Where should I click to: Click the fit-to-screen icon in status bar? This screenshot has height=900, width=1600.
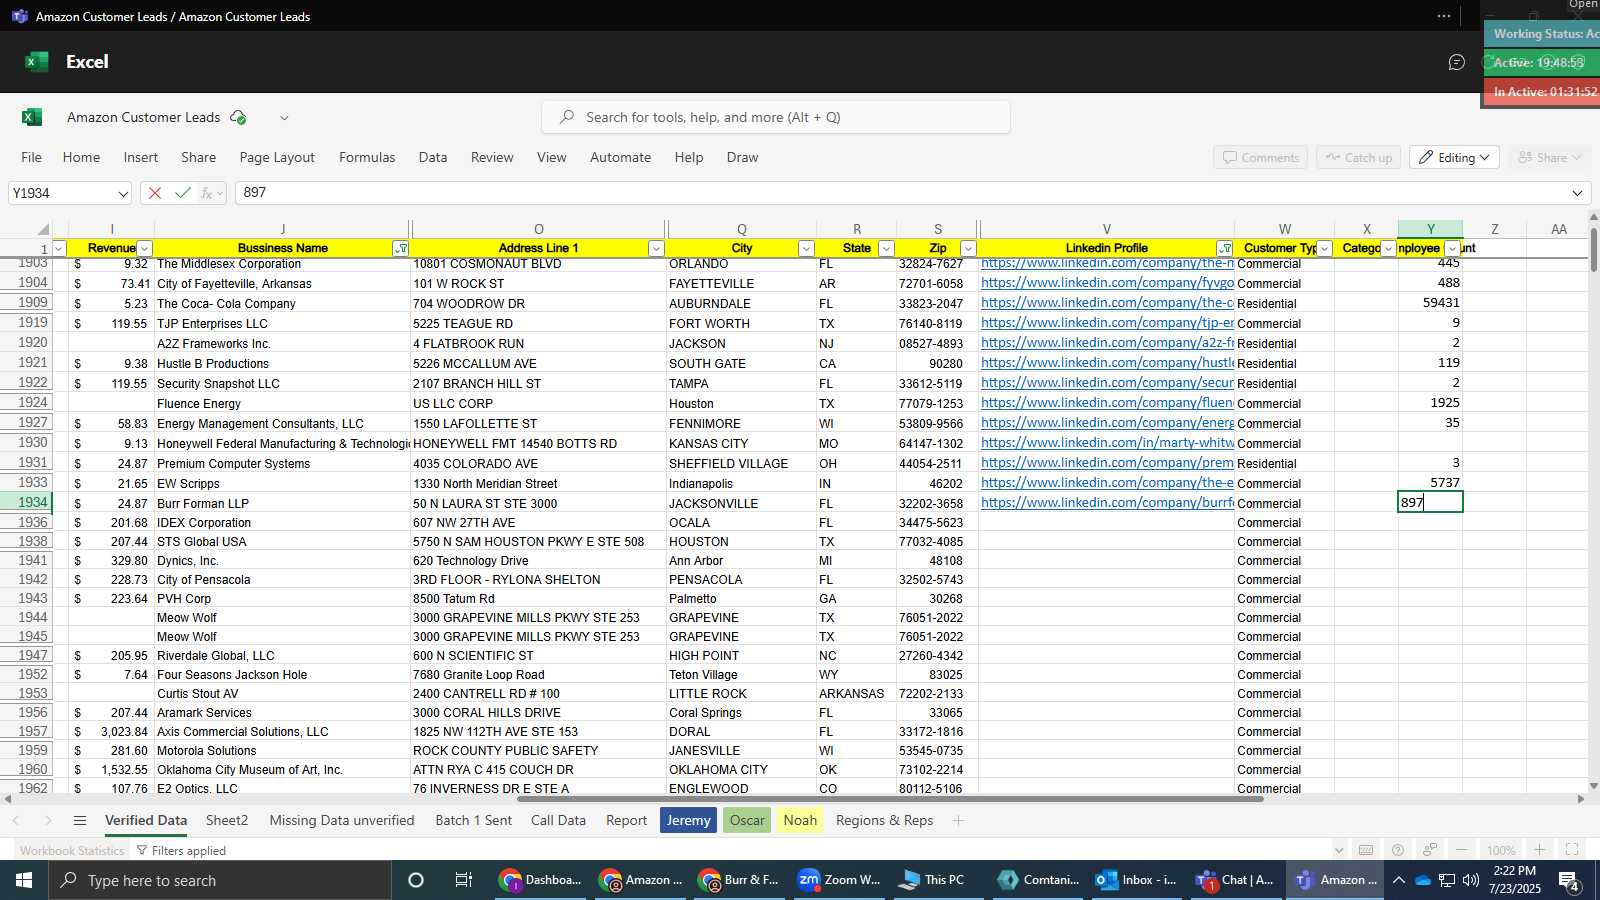coord(1571,850)
